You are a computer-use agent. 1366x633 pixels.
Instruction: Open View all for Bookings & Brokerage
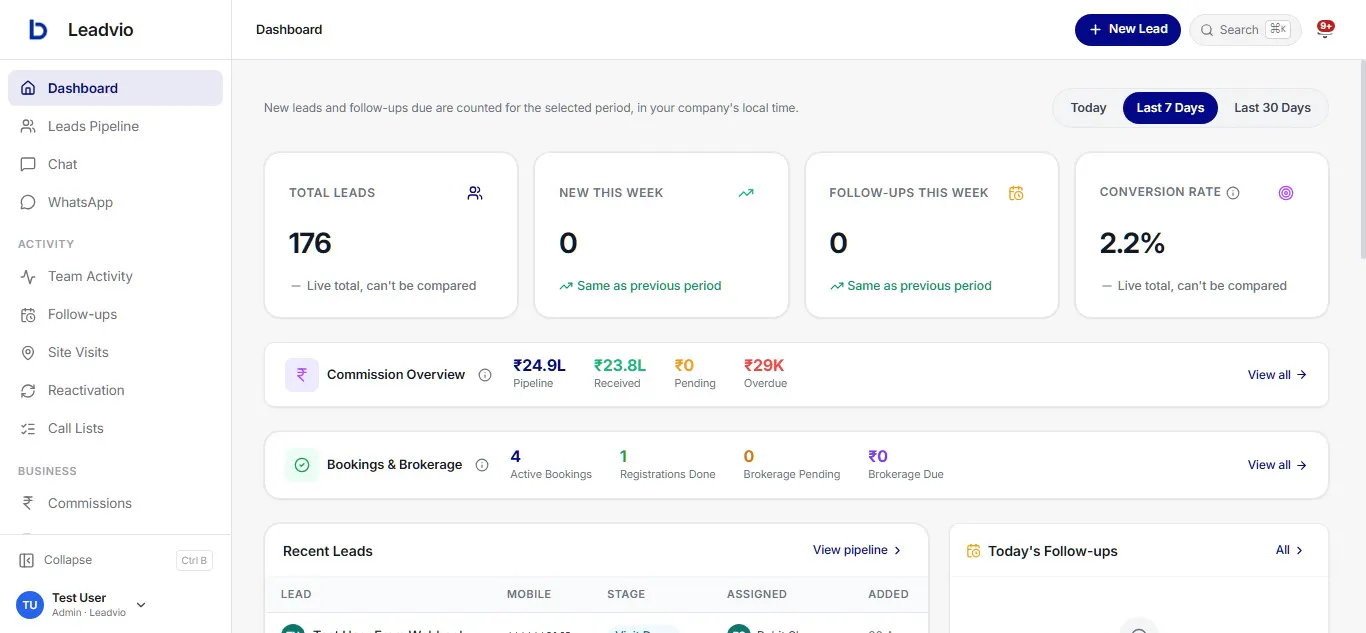tap(1277, 465)
